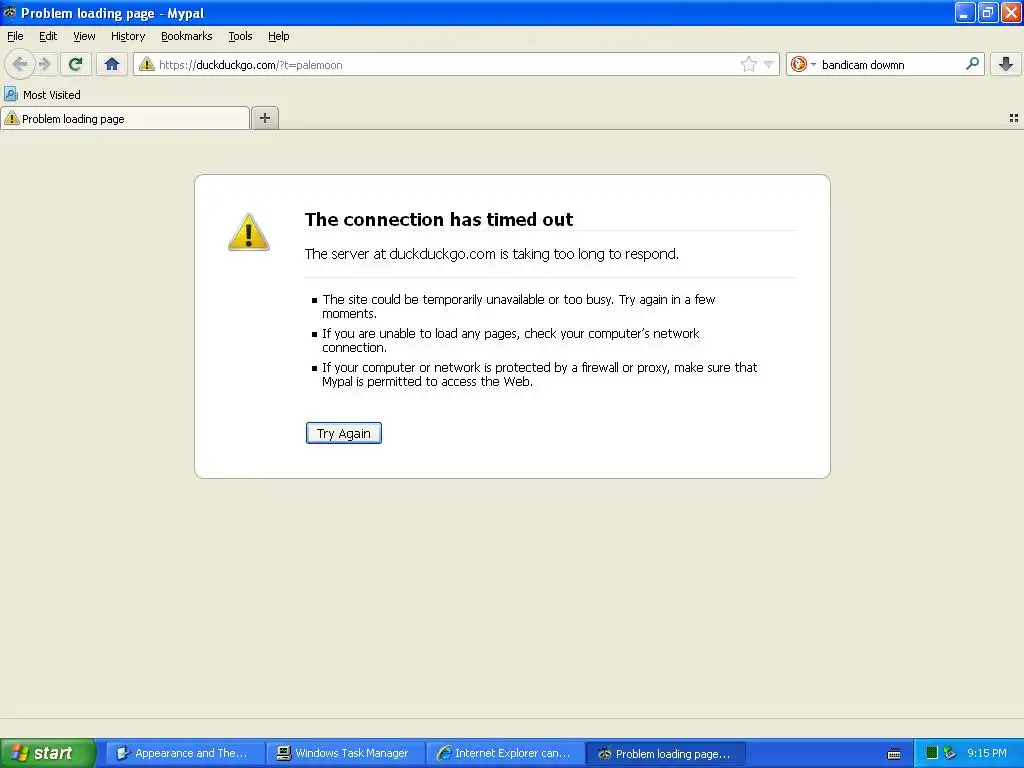The width and height of the screenshot is (1024, 768).
Task: Go to the Home page
Action: (x=112, y=64)
